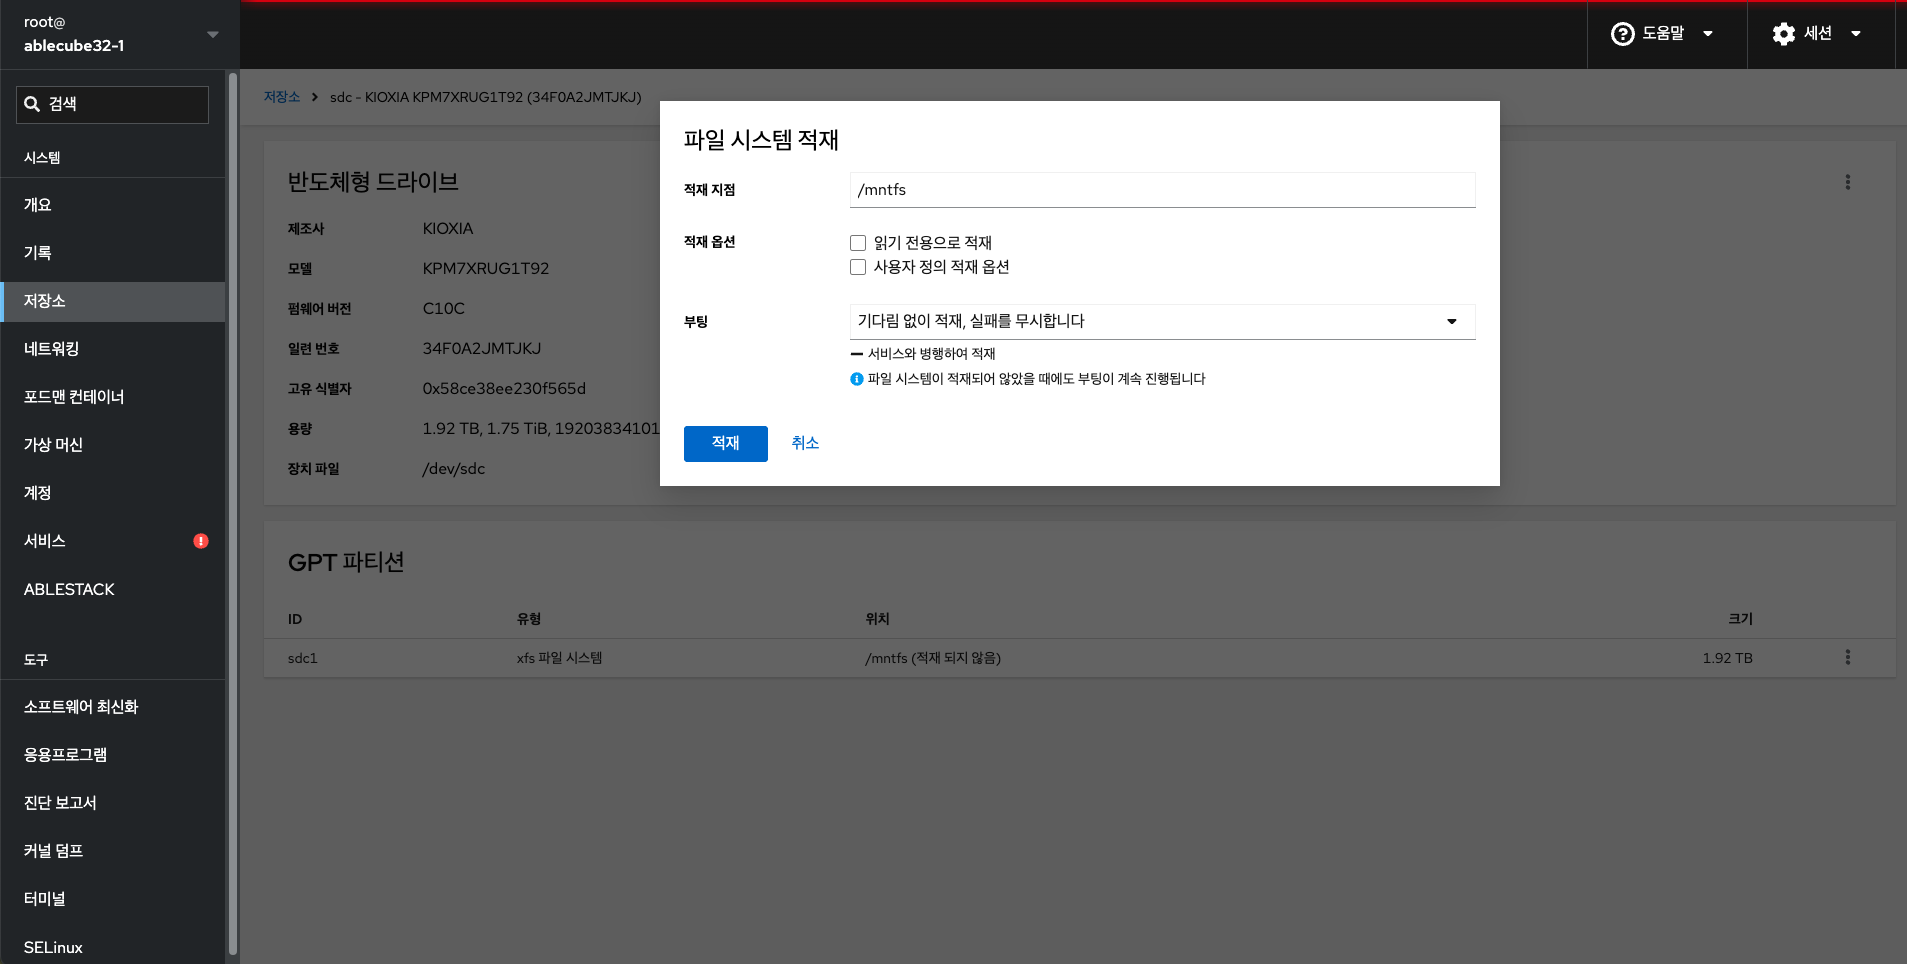Click the blue info icon in dialog

pyautogui.click(x=856, y=379)
